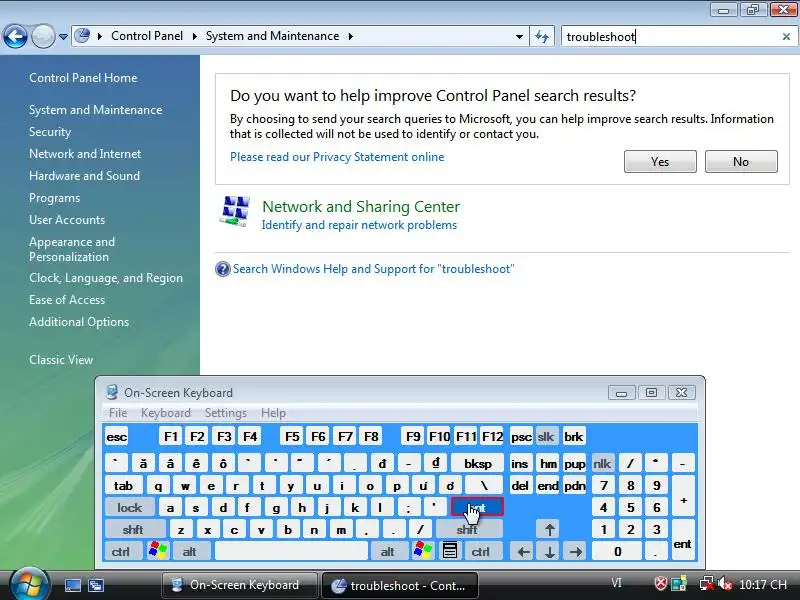Click the tab key
The width and height of the screenshot is (800, 600).
[123, 486]
